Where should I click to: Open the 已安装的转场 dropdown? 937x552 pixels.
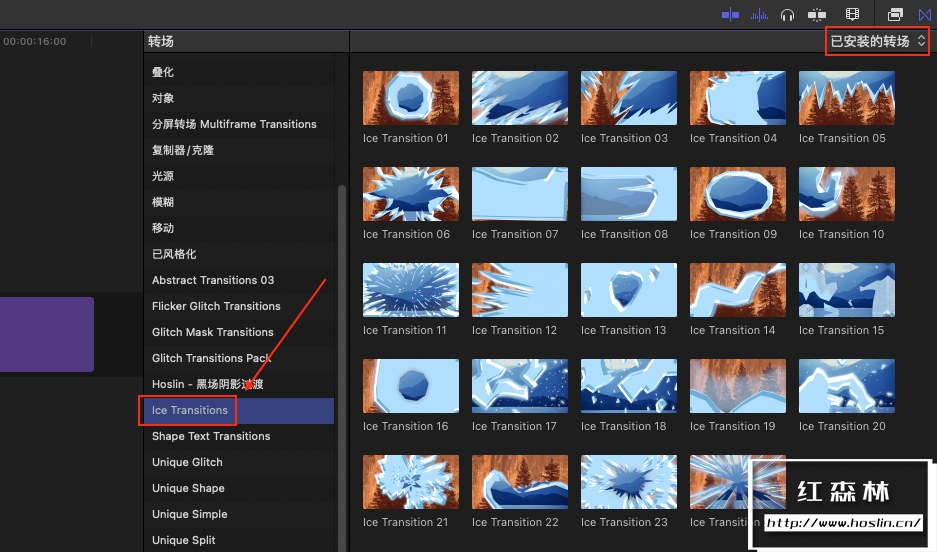click(878, 41)
